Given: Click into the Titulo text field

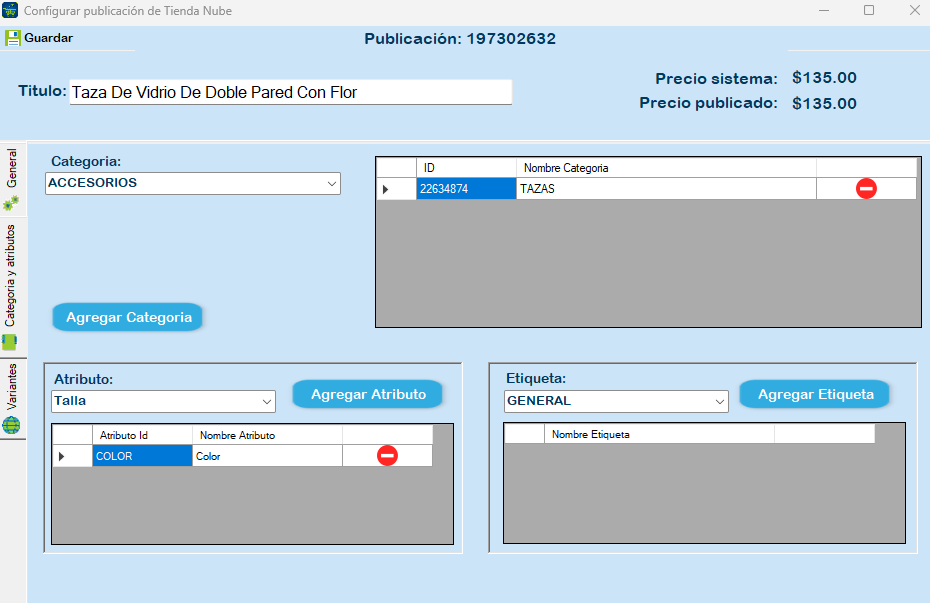Looking at the screenshot, I should [x=290, y=92].
